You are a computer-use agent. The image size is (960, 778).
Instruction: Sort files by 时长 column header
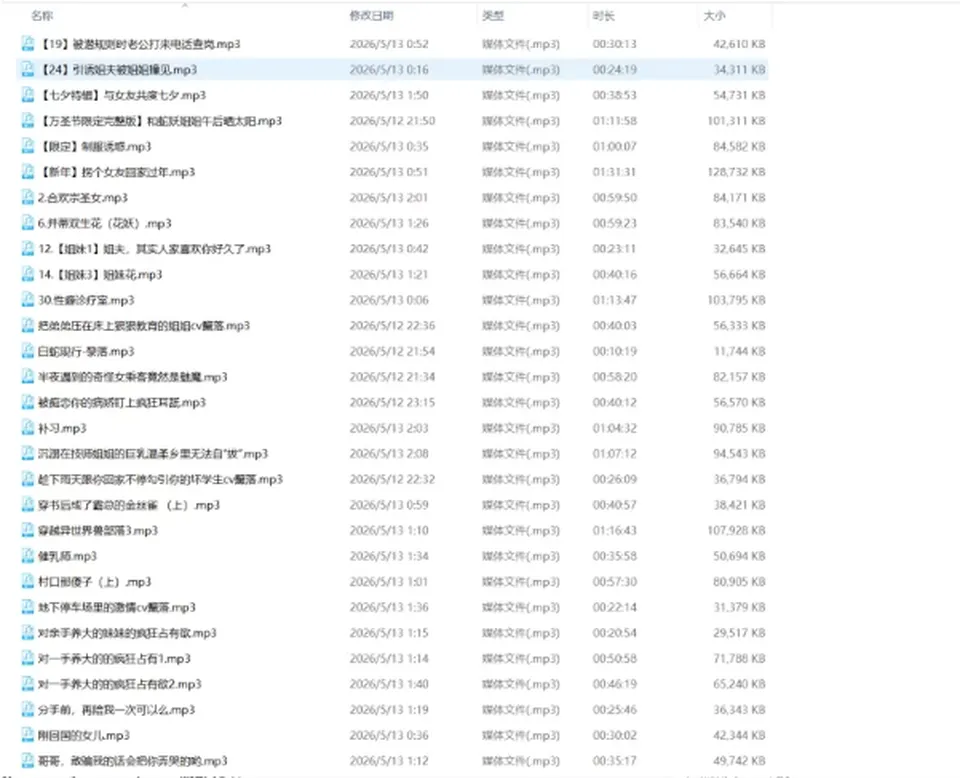coord(603,16)
